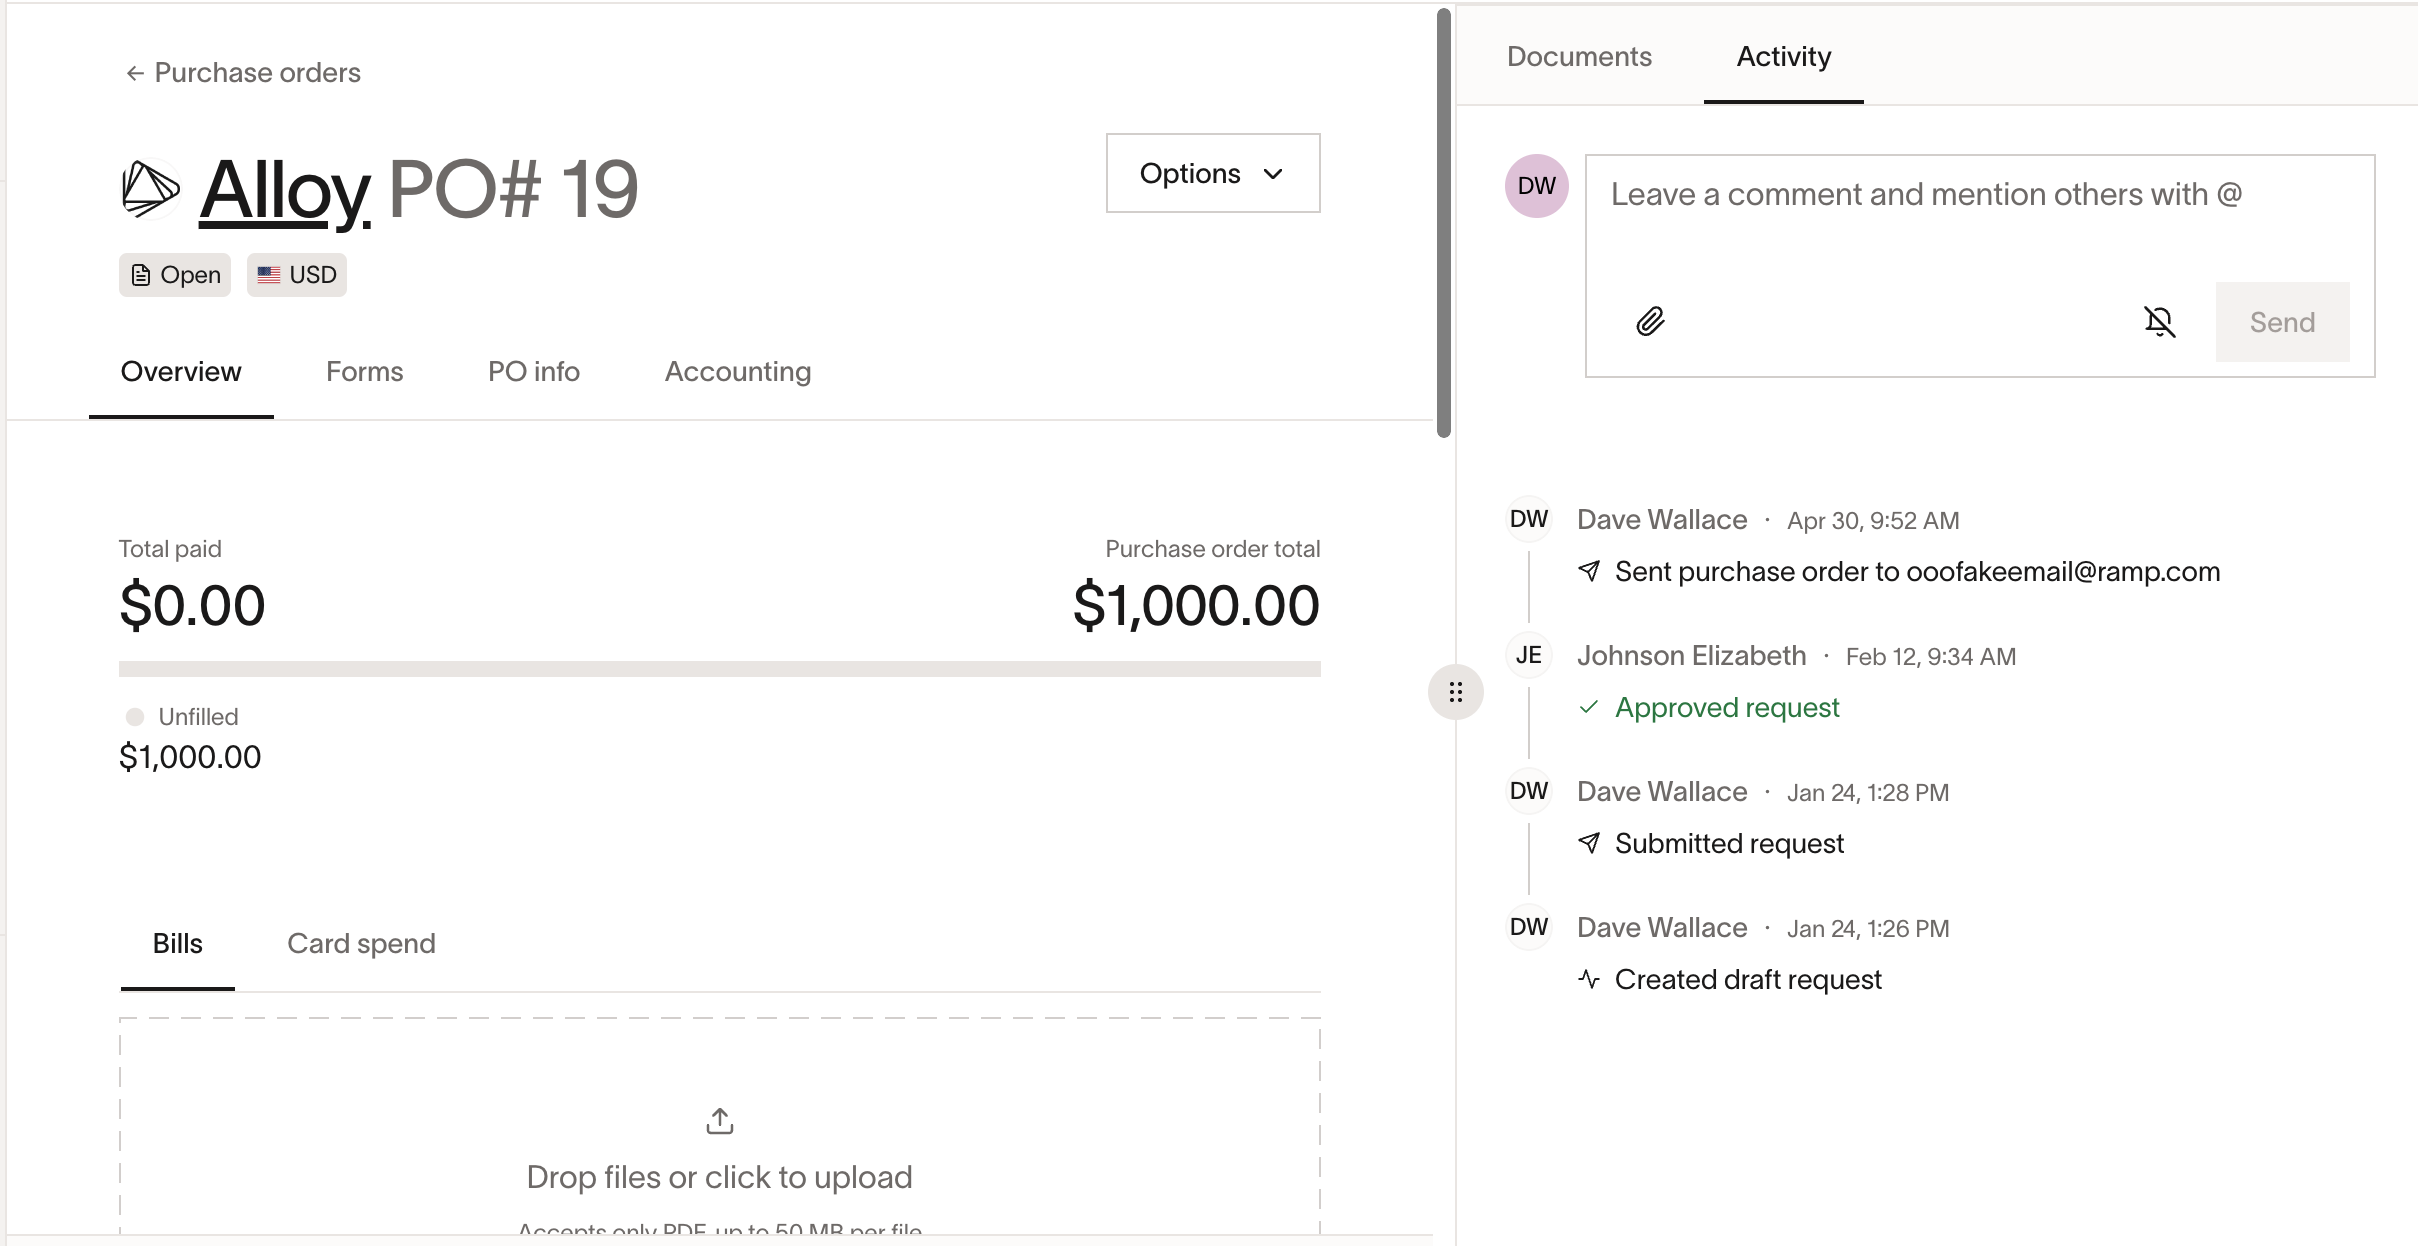Viewport: 2418px width, 1246px height.
Task: Click the upload arrow icon
Action: pyautogui.click(x=720, y=1122)
